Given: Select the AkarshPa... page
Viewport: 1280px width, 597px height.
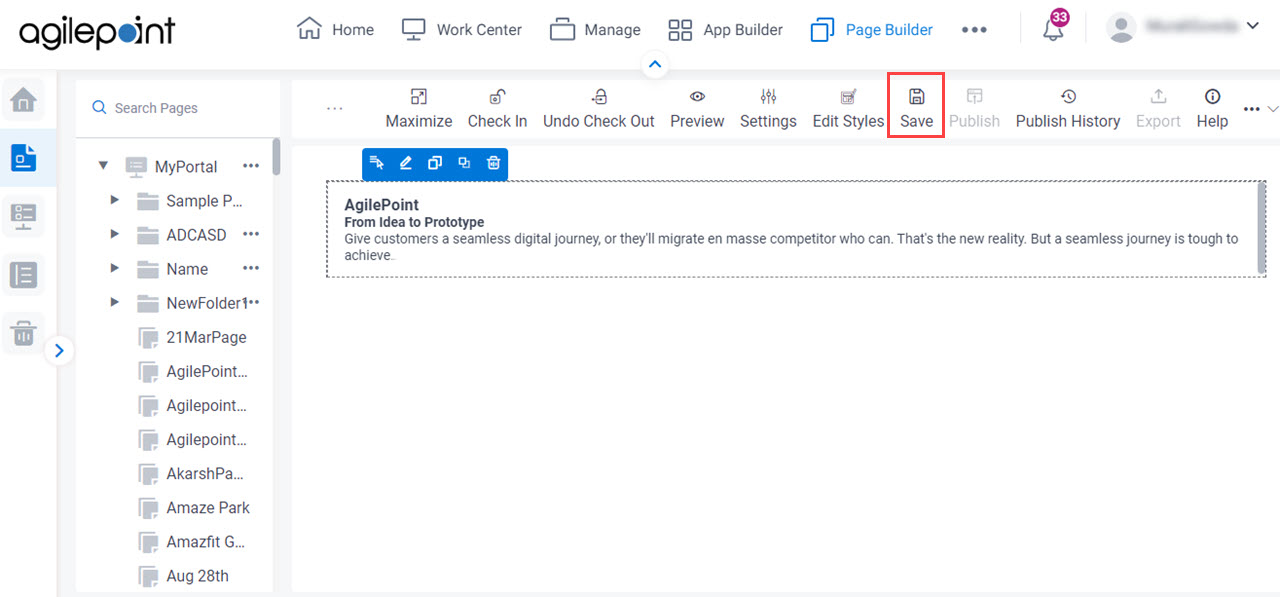Looking at the screenshot, I should 205,474.
